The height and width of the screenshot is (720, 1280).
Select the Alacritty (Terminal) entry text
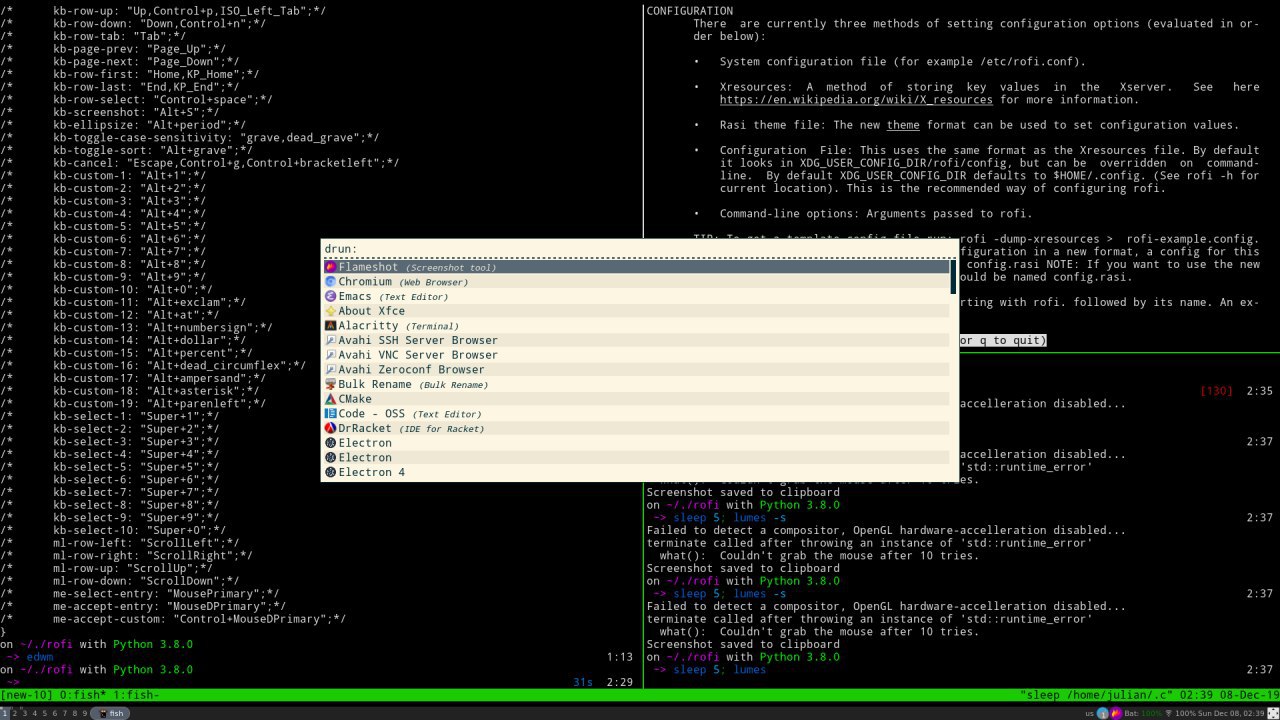click(399, 326)
